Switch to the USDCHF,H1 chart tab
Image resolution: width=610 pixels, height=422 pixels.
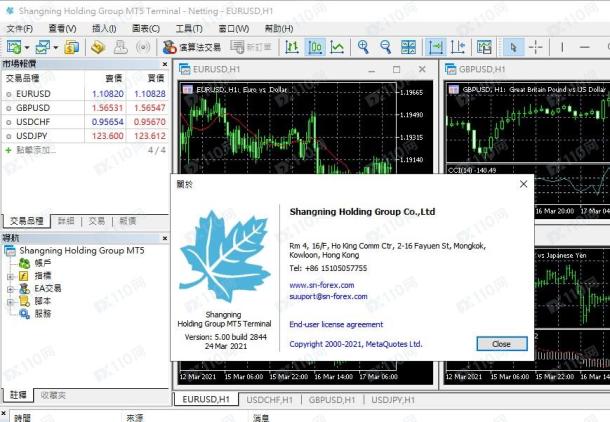pyautogui.click(x=269, y=400)
